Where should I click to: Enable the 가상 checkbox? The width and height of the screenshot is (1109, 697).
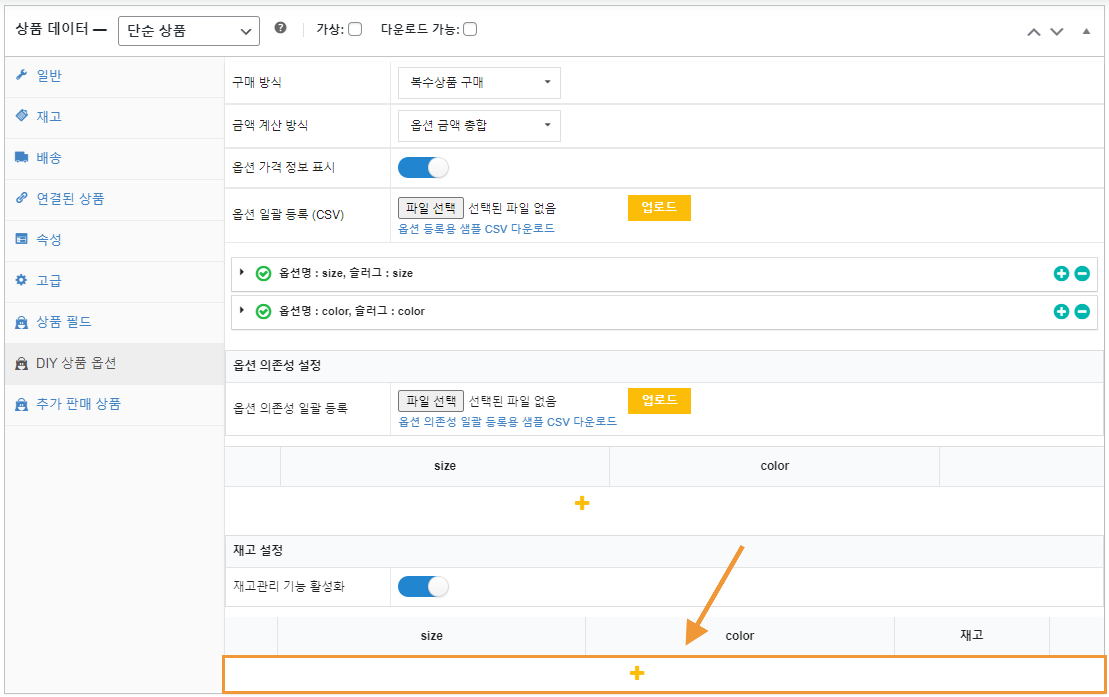(355, 29)
